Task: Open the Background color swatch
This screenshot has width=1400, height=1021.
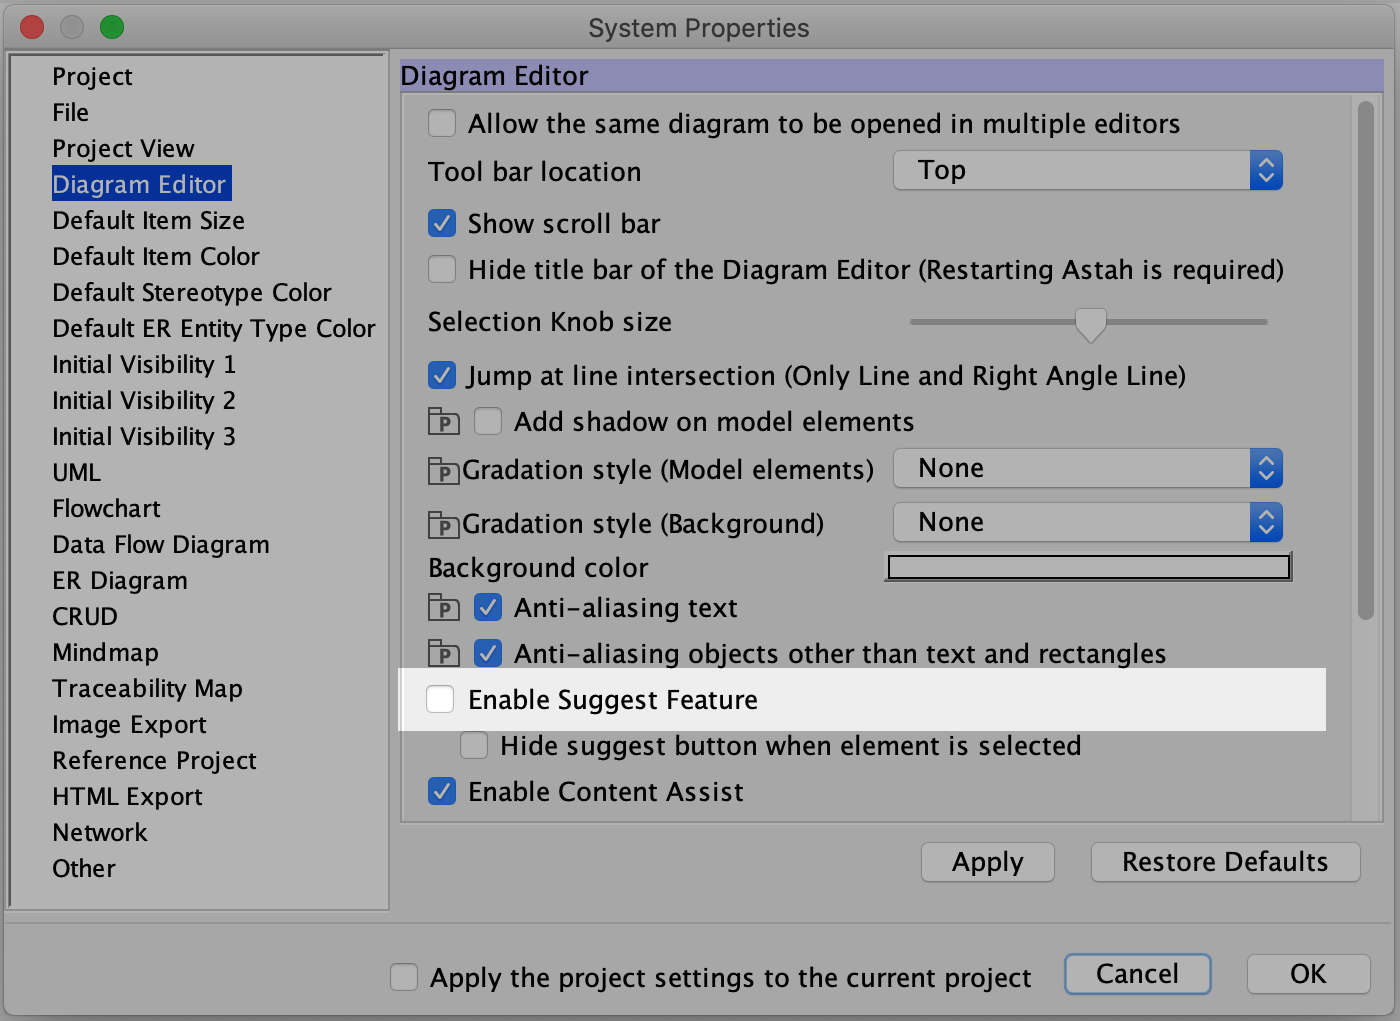Action: (1089, 568)
